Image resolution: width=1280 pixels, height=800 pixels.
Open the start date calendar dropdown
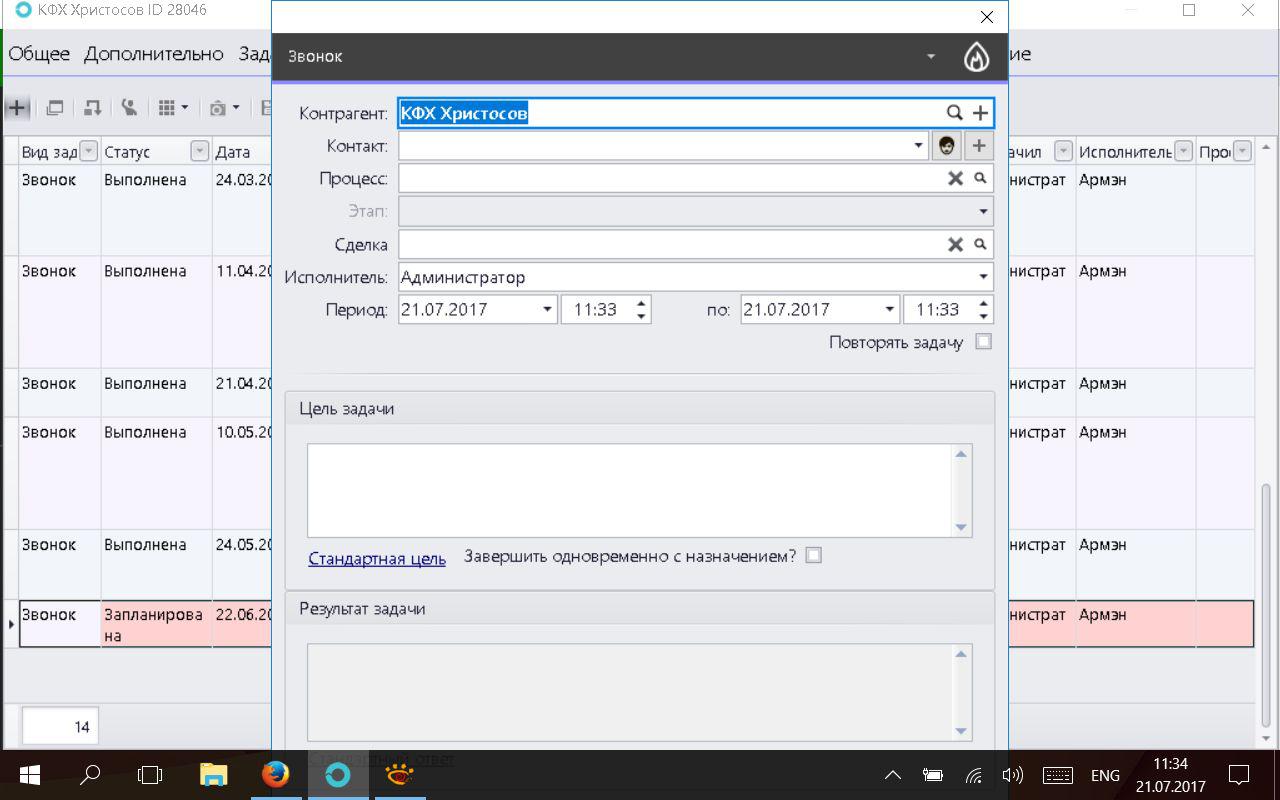pyautogui.click(x=547, y=310)
